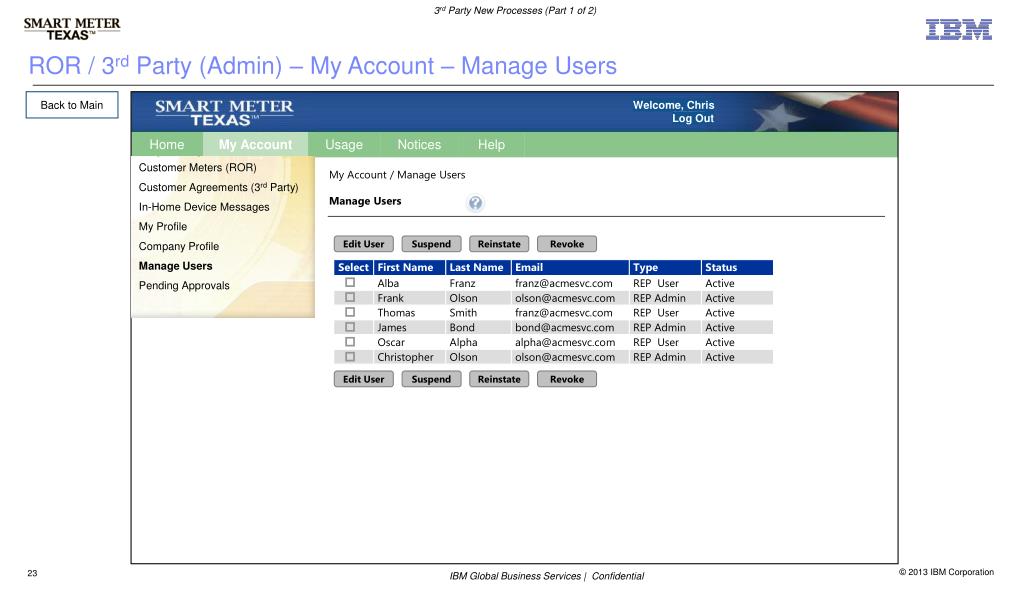Open Pending Approvals

tap(184, 285)
